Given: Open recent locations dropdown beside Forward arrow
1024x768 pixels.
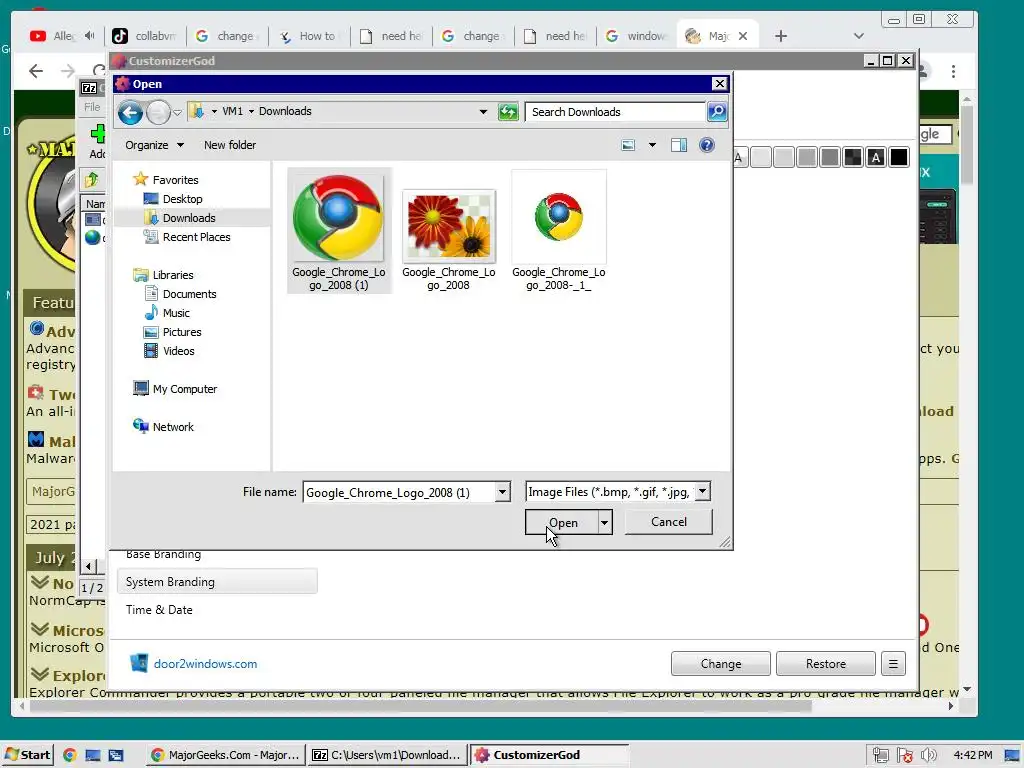Looking at the screenshot, I should [177, 112].
